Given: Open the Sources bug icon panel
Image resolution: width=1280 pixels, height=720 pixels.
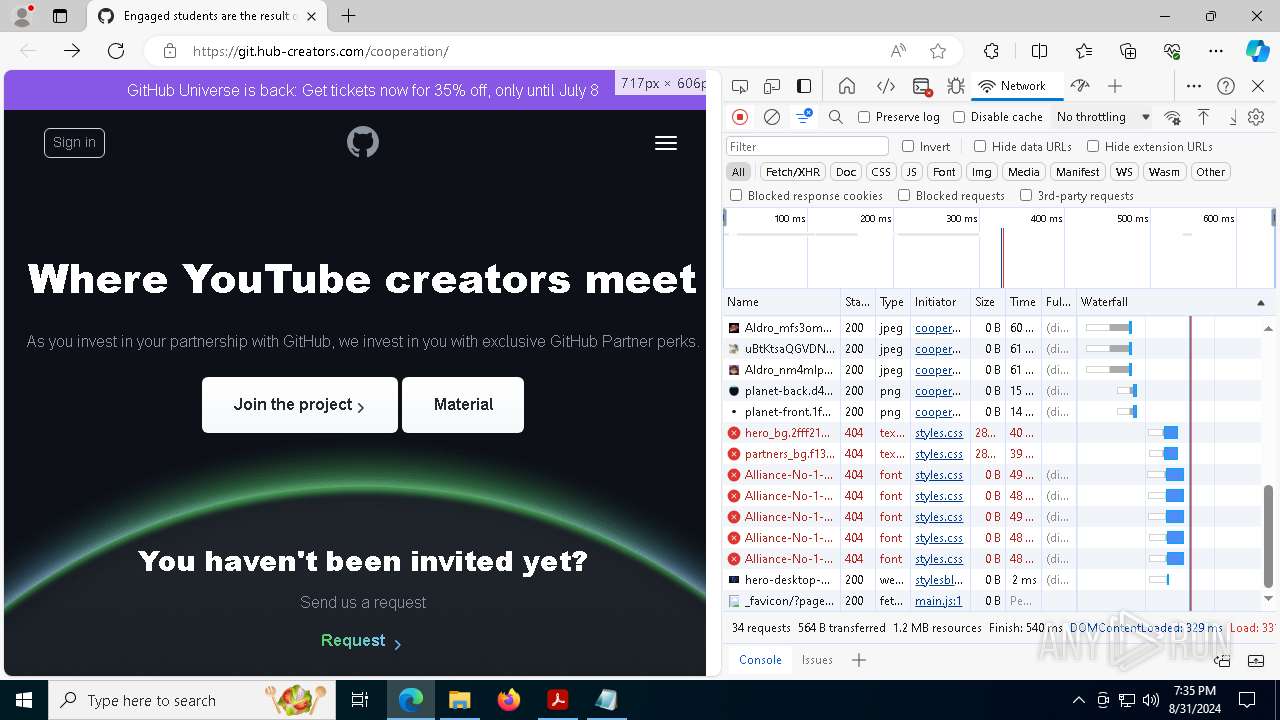Looking at the screenshot, I should click(956, 86).
